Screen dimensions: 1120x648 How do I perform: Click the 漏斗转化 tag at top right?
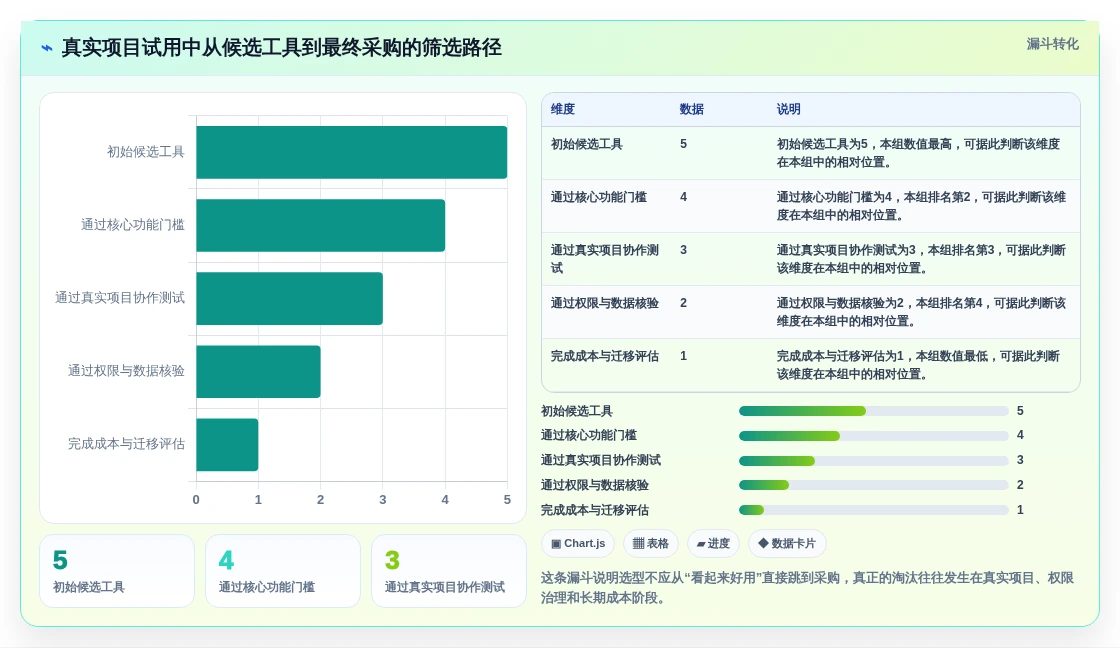1052,44
